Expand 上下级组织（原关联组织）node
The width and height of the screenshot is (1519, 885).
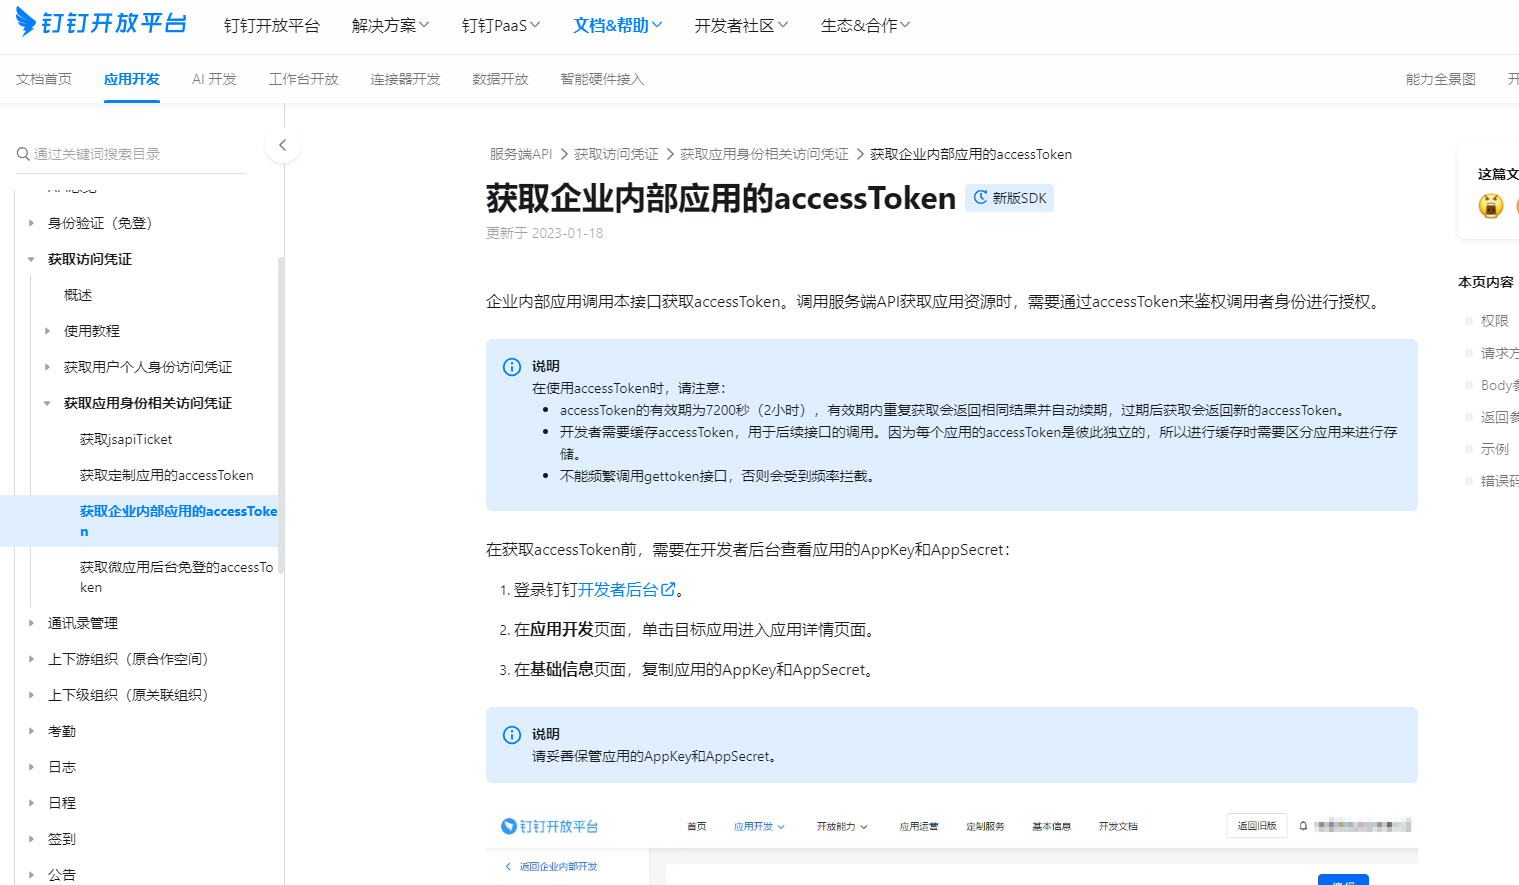coord(31,695)
